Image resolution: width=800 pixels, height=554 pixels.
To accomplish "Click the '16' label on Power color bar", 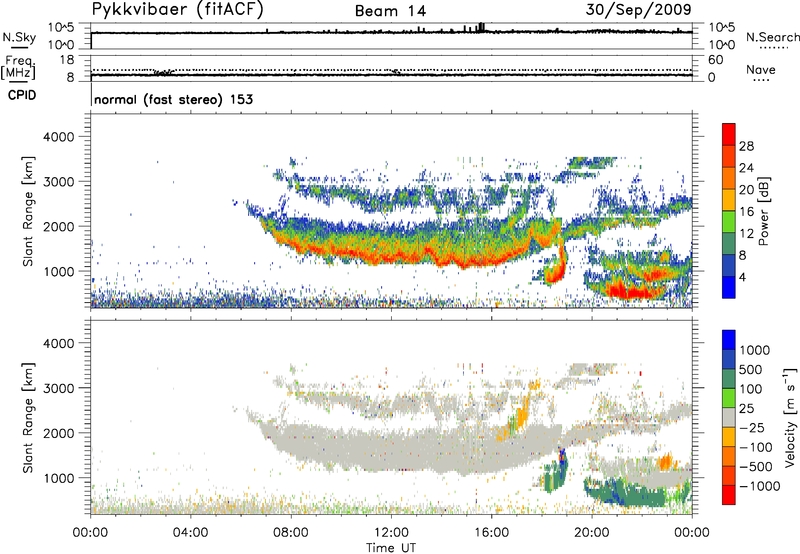I will 746,212.
